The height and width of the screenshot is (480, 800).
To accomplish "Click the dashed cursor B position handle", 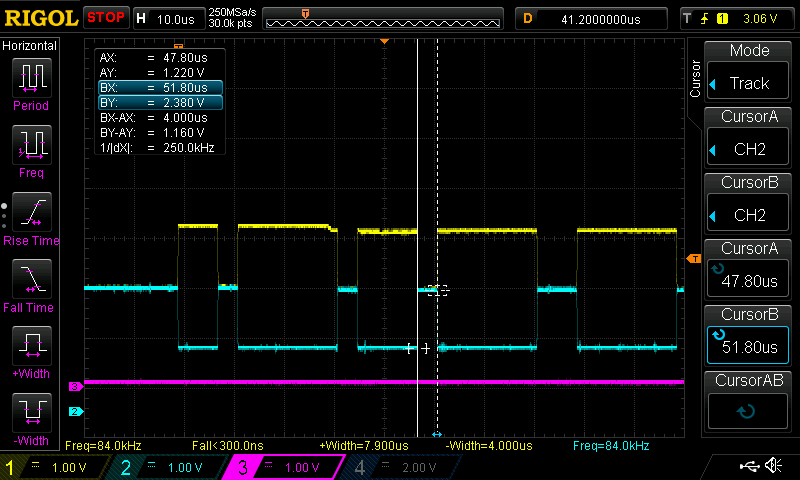I will click(437, 434).
